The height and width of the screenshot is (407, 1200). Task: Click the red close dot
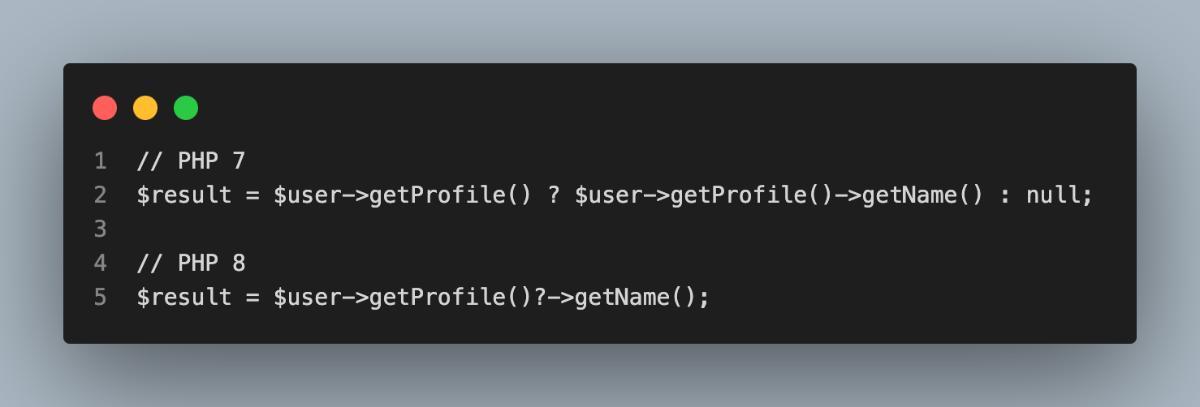(x=105, y=107)
